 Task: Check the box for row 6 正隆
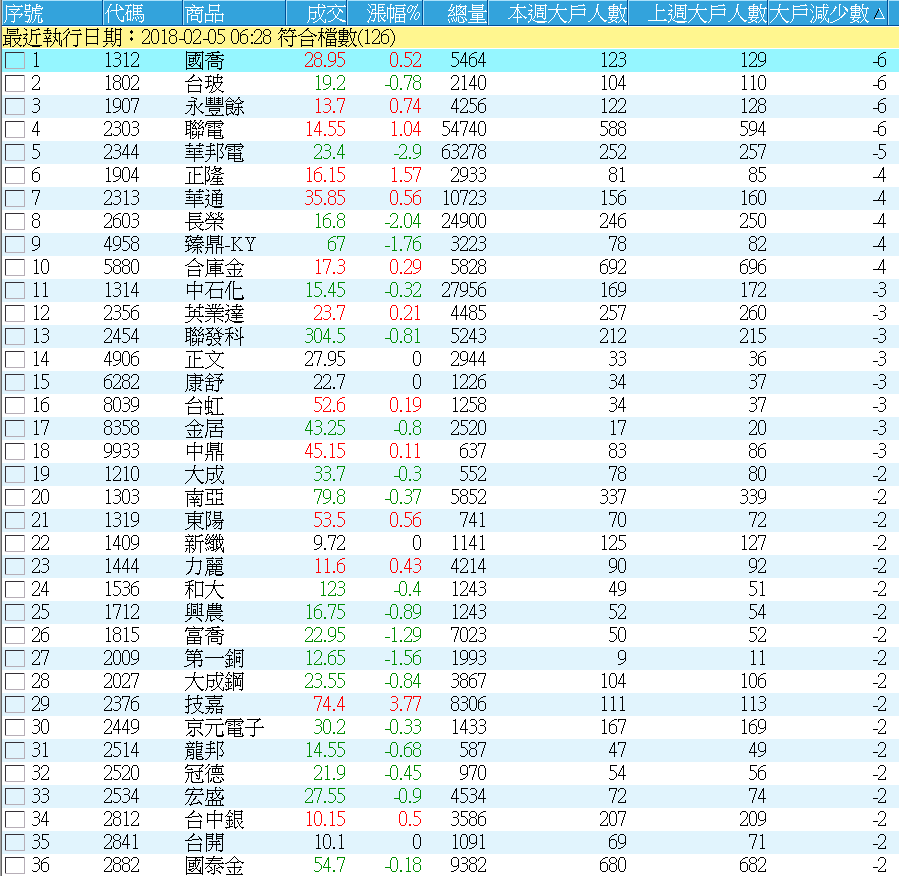15,175
